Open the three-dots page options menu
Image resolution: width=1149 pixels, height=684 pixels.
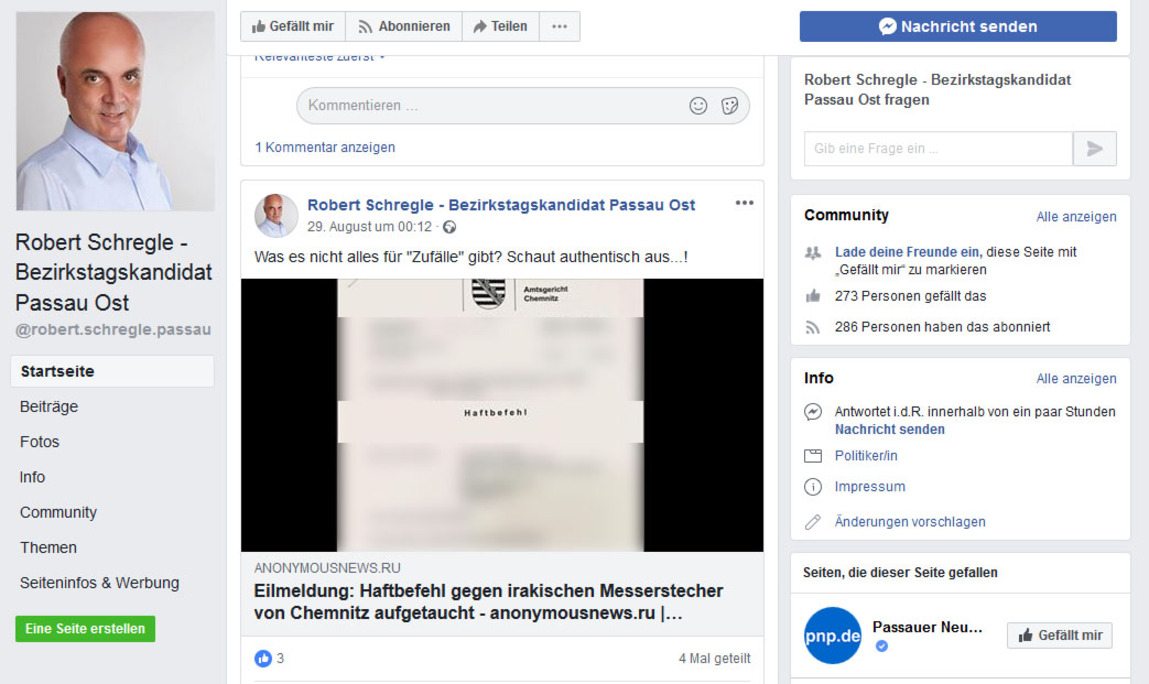(x=560, y=26)
